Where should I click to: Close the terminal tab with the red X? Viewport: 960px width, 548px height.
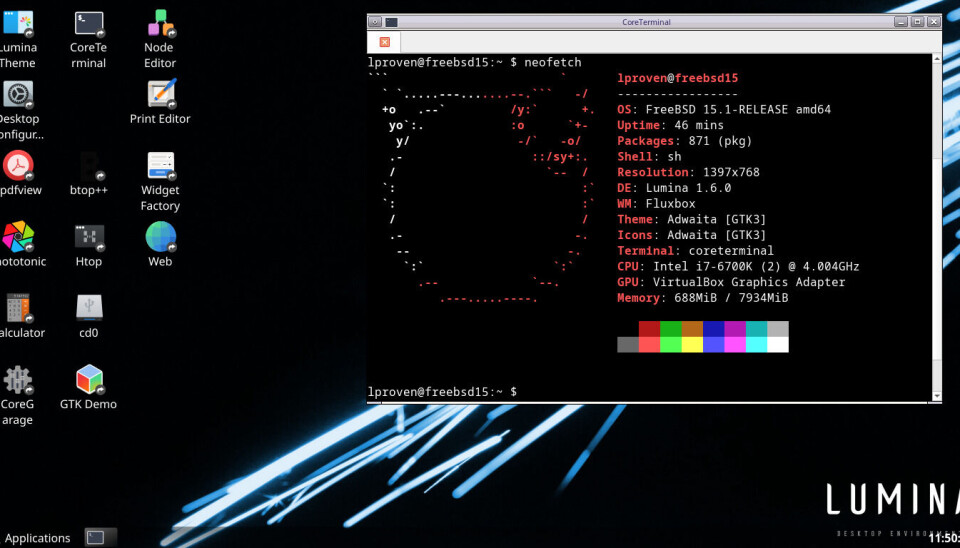pos(384,42)
